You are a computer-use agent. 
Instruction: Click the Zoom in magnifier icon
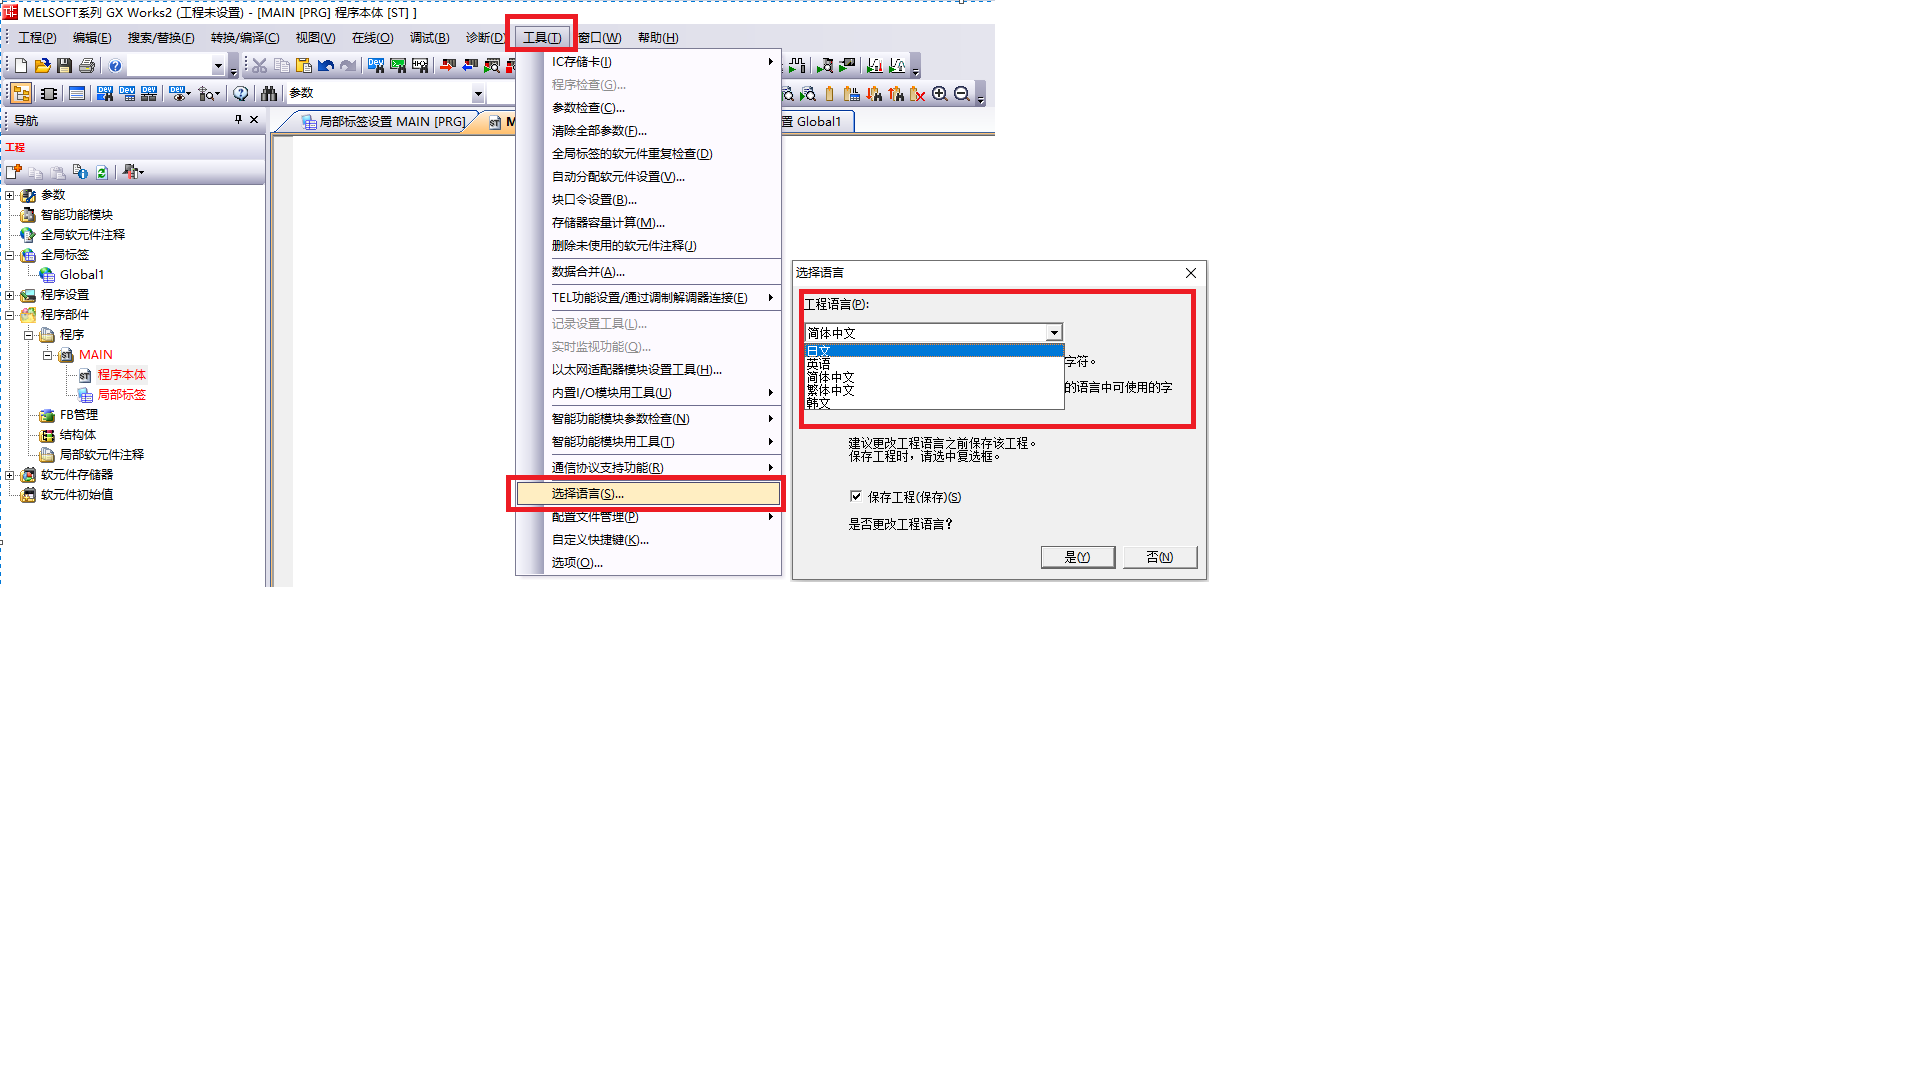tap(940, 94)
